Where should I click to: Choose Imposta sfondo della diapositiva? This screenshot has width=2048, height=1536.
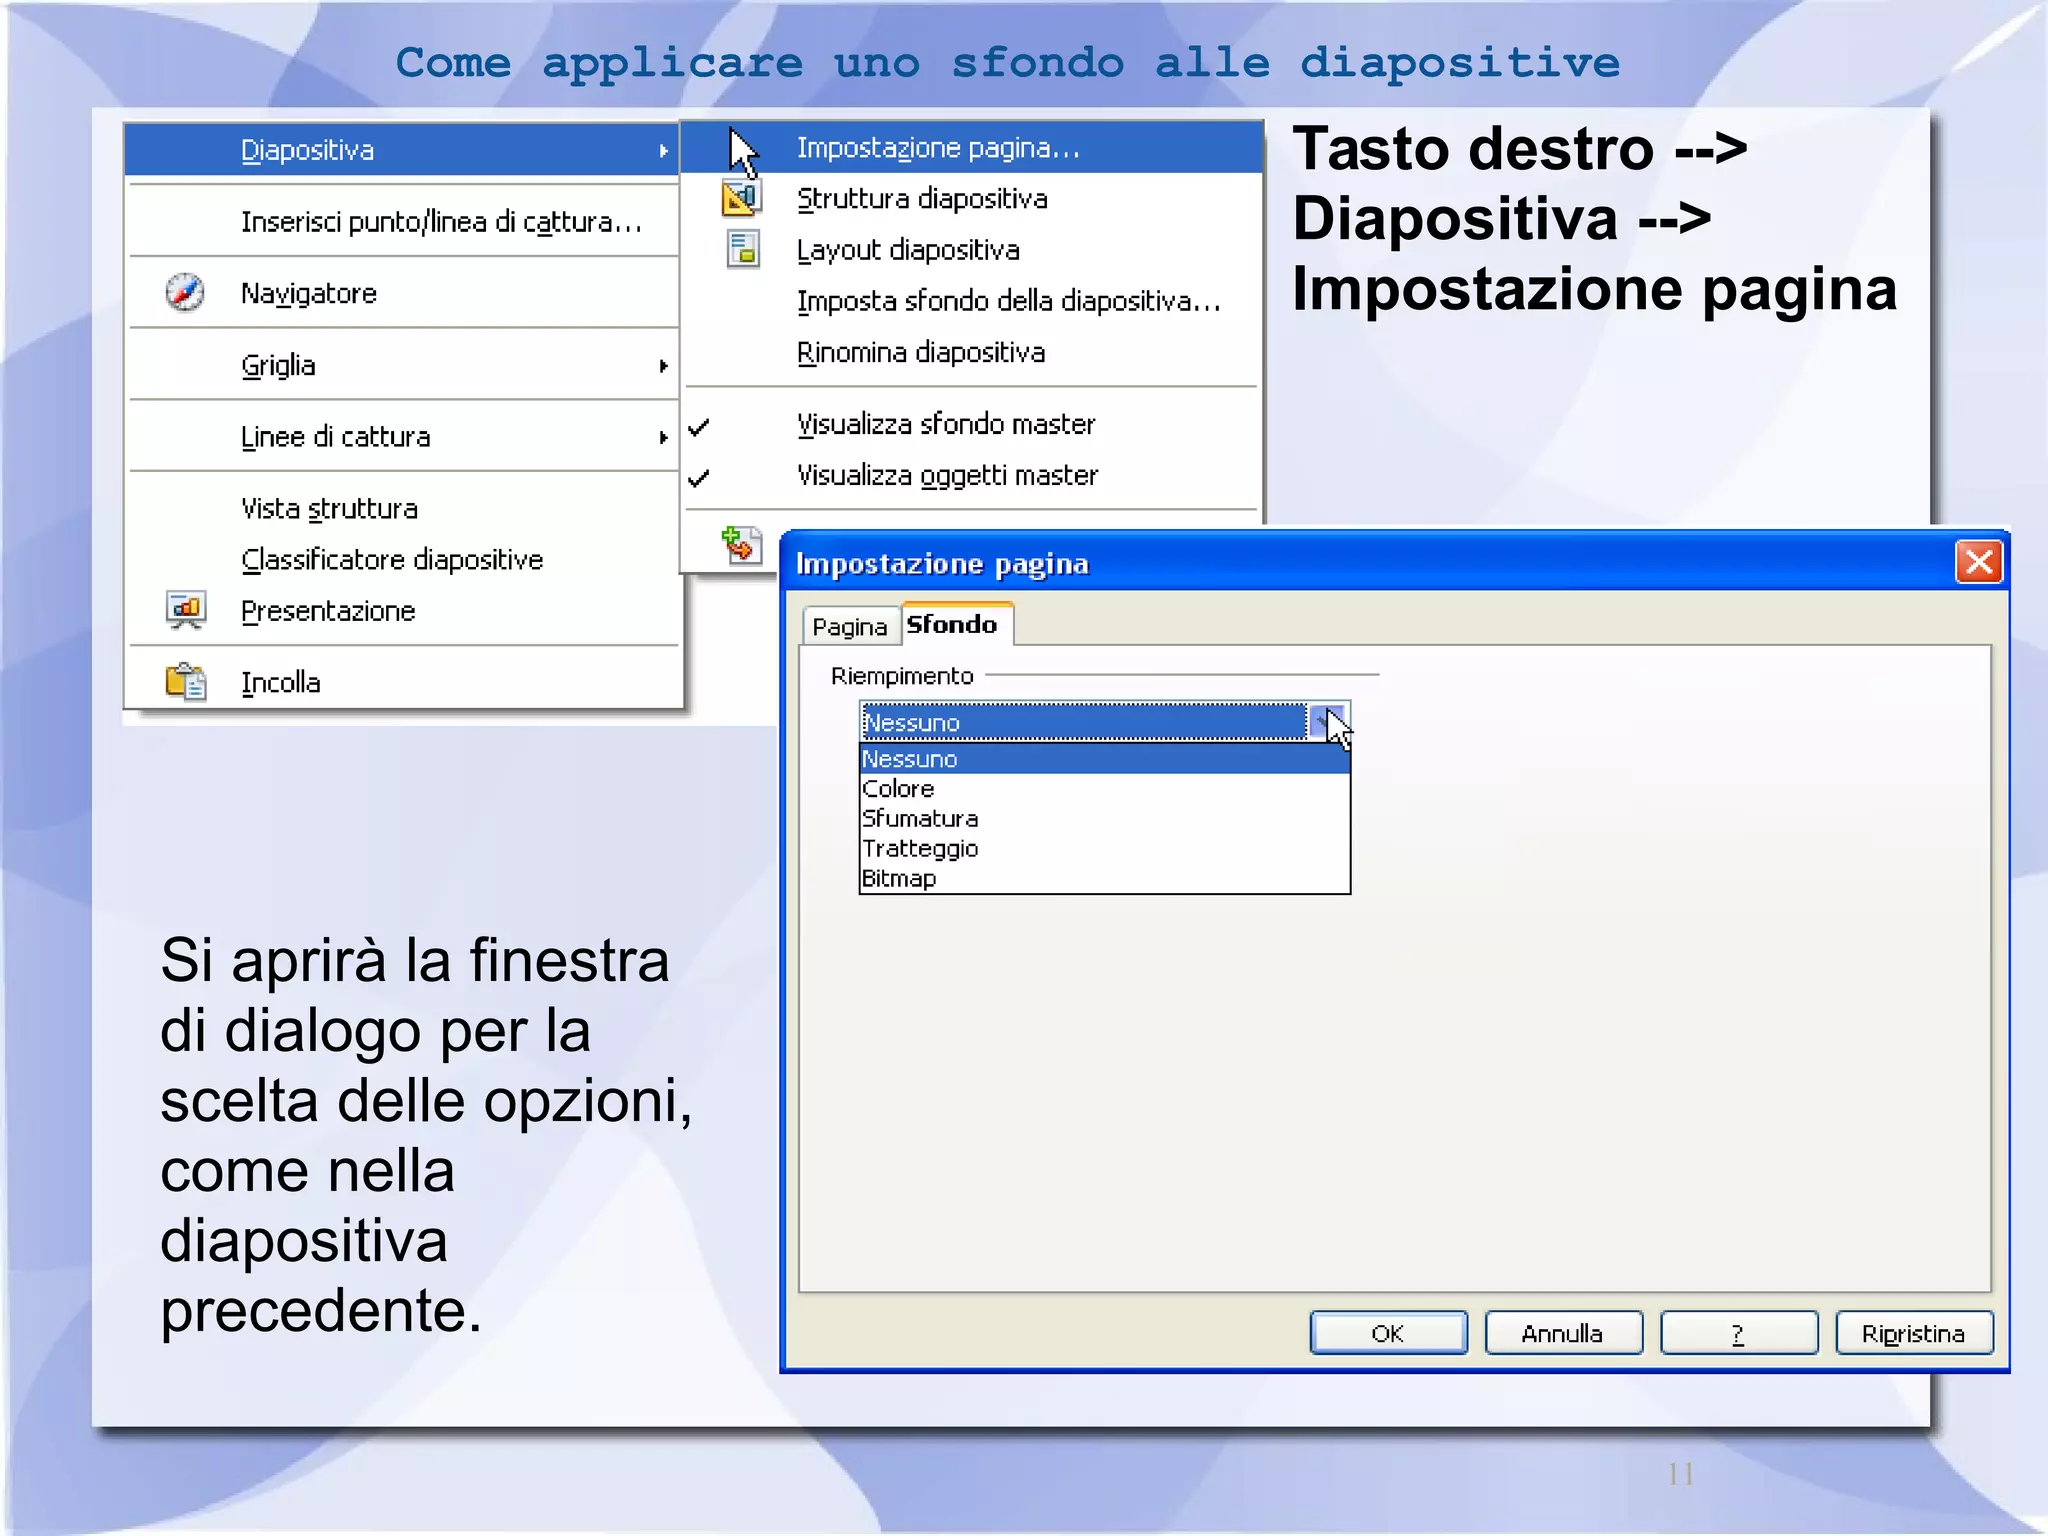point(972,301)
